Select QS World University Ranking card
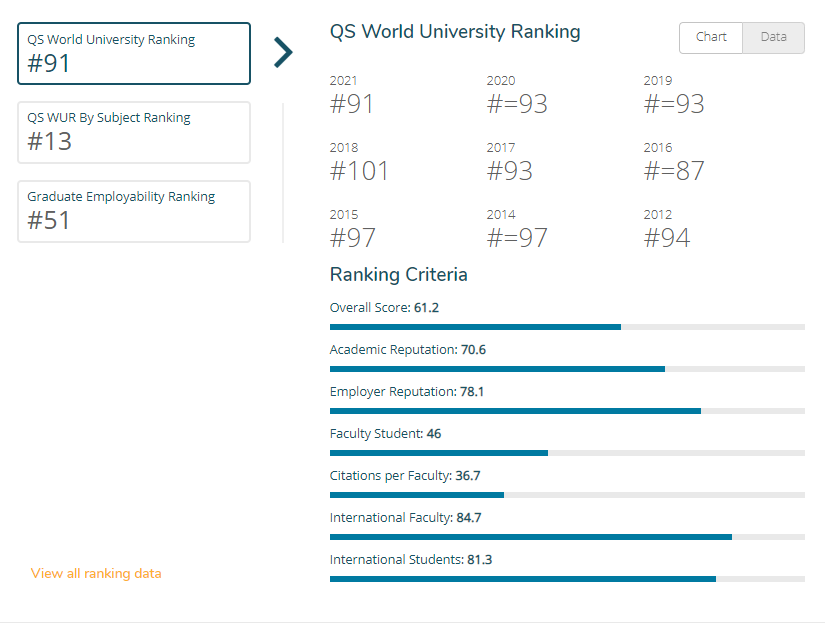This screenshot has width=825, height=623. coord(134,54)
